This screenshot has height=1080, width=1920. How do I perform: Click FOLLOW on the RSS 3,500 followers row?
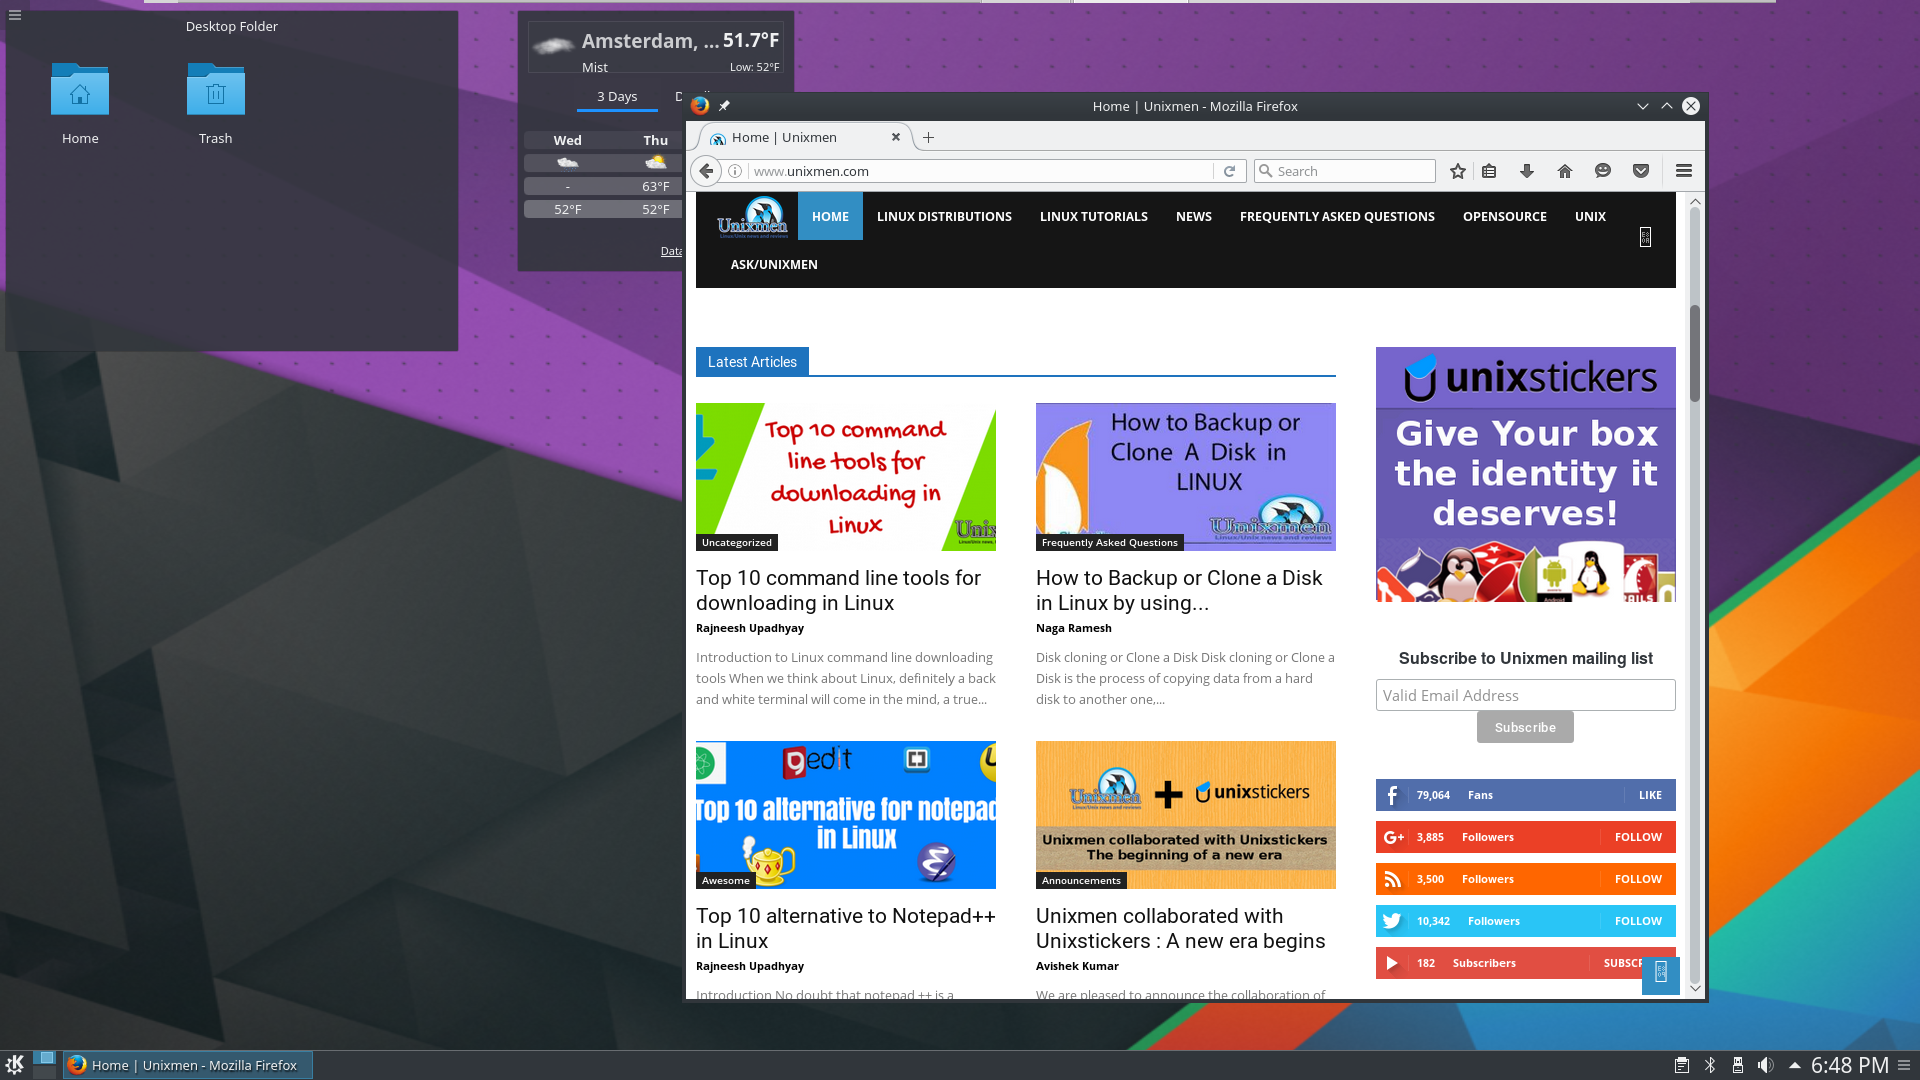pyautogui.click(x=1638, y=879)
